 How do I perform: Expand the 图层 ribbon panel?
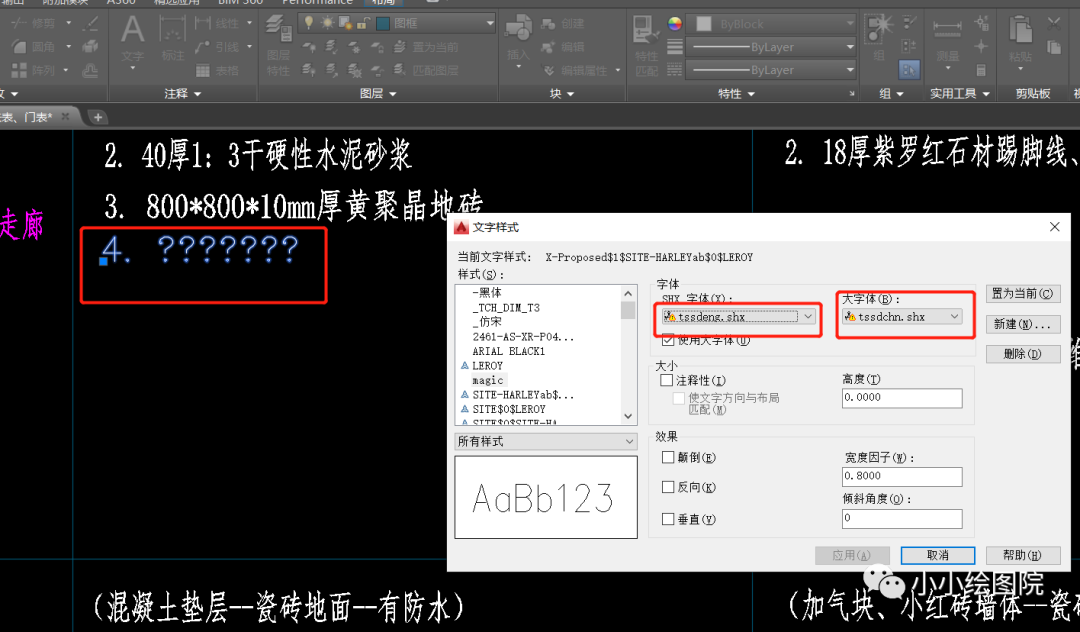(378, 94)
